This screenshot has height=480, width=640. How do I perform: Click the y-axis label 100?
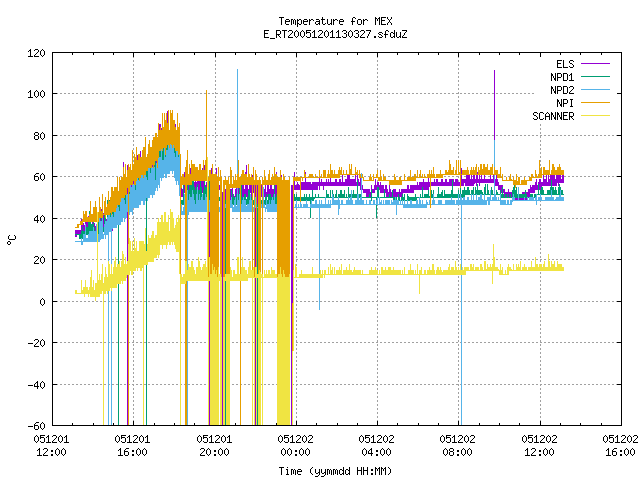pos(36,94)
